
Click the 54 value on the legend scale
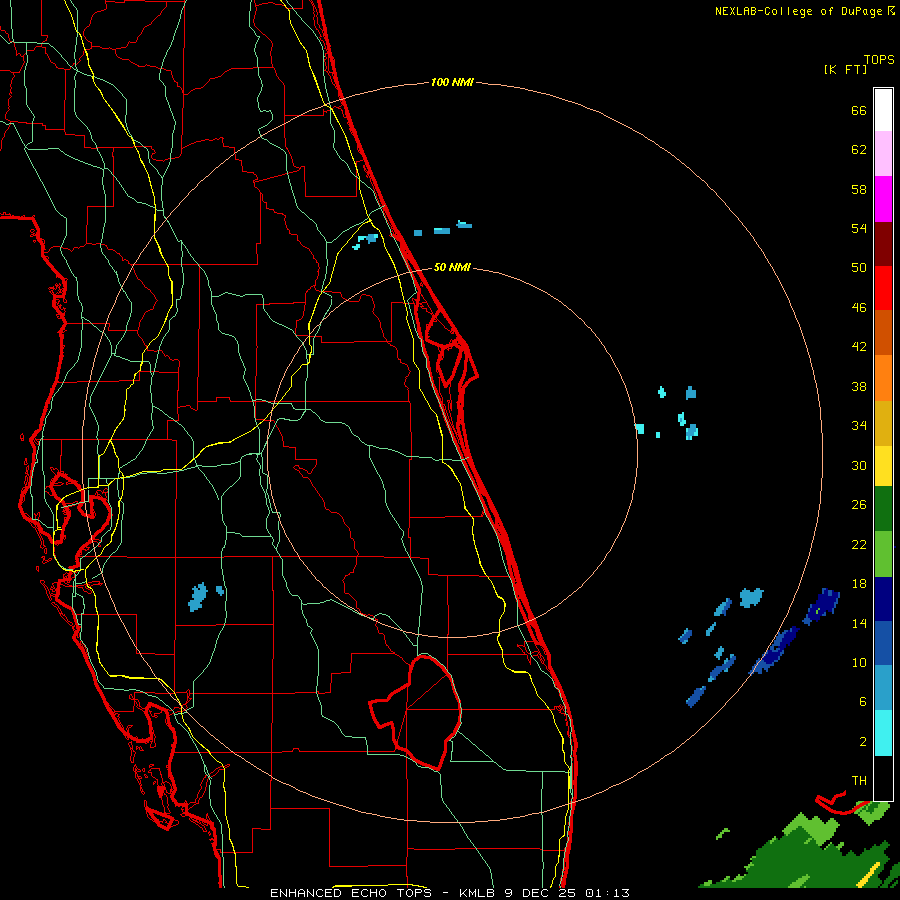[x=859, y=228]
